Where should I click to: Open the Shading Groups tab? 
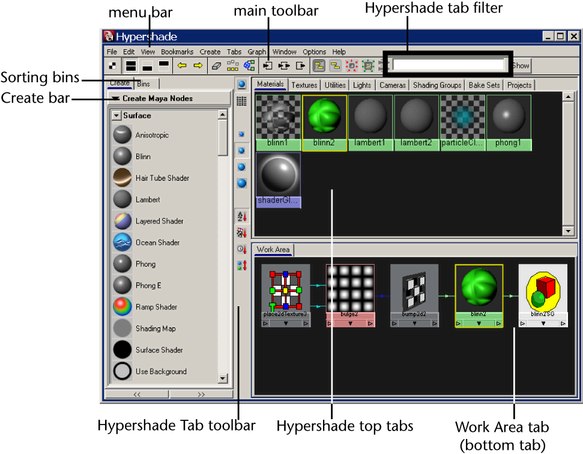point(437,85)
